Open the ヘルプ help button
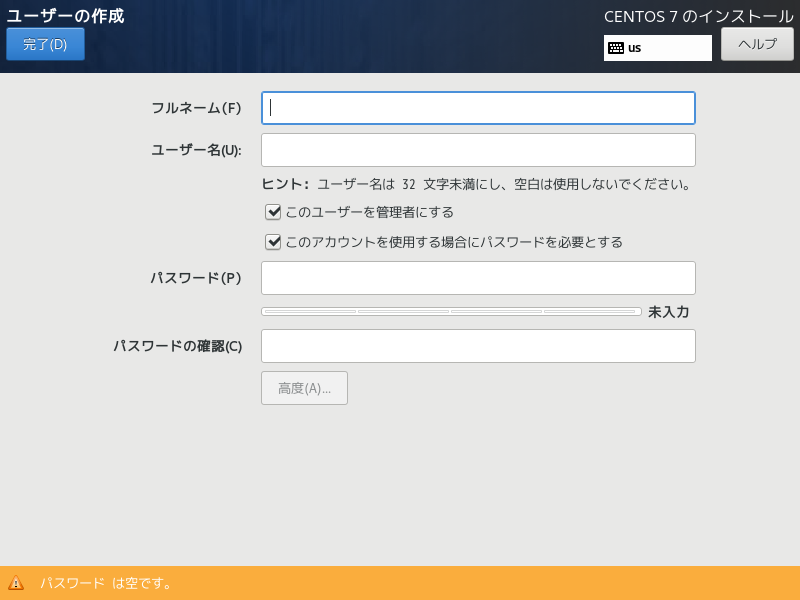The image size is (800, 600). tap(757, 44)
